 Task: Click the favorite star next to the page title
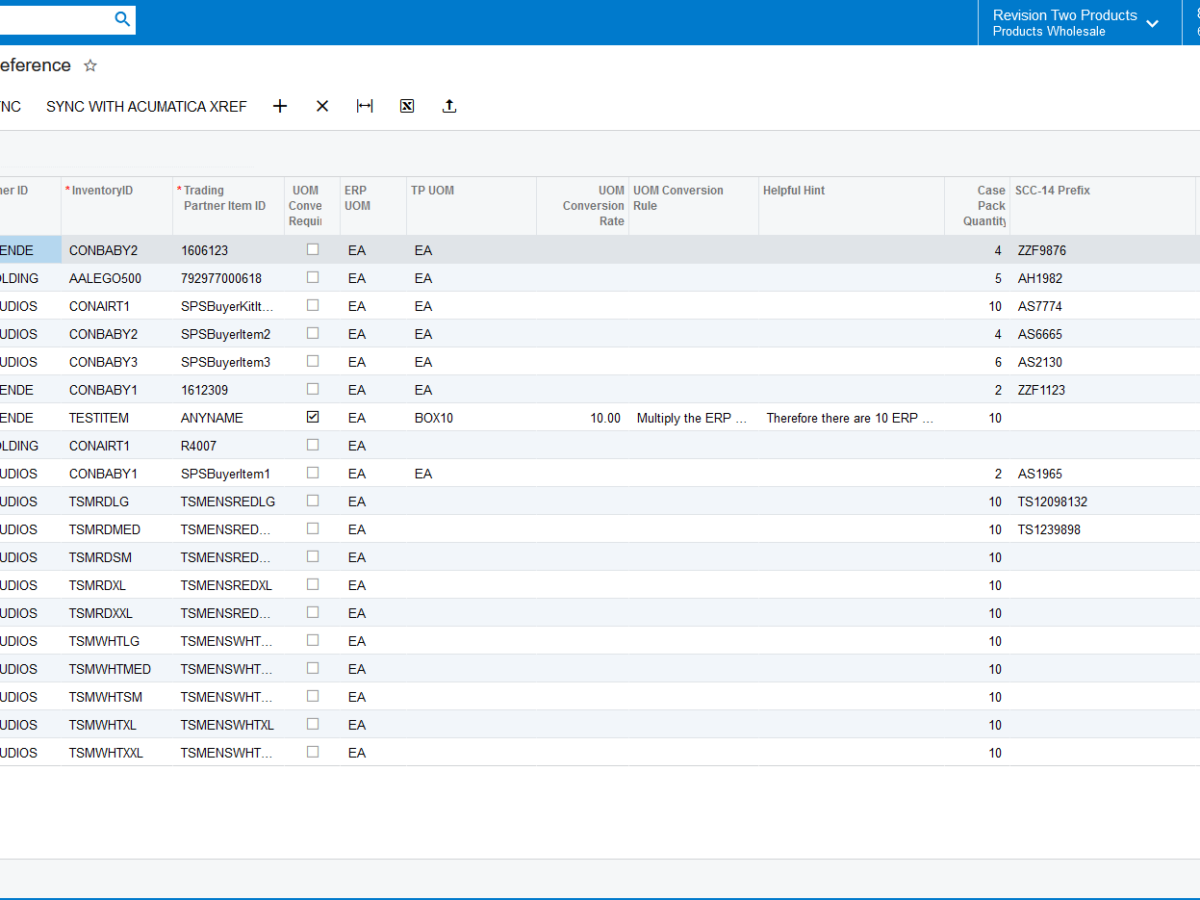click(89, 65)
